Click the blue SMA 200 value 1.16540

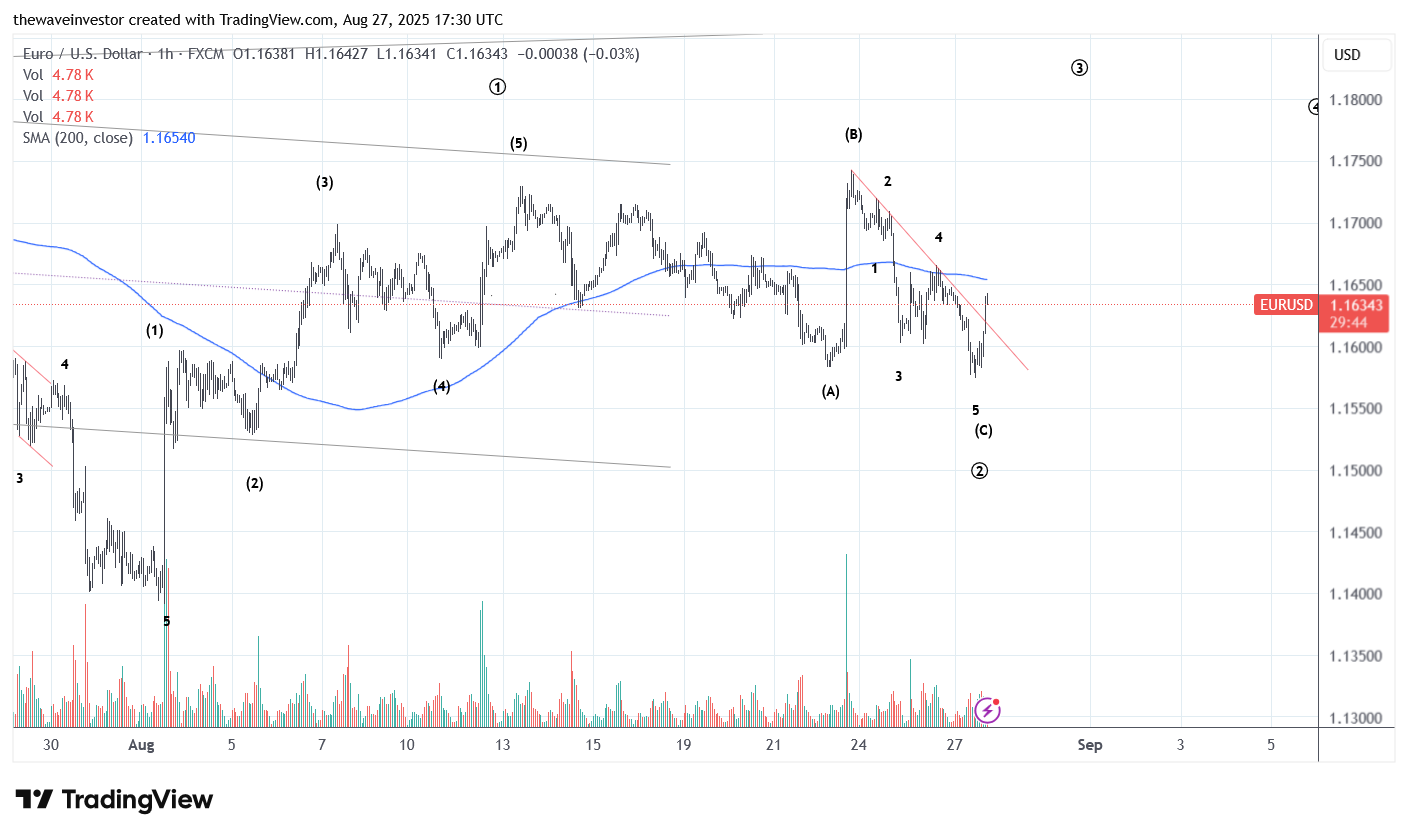click(x=169, y=138)
